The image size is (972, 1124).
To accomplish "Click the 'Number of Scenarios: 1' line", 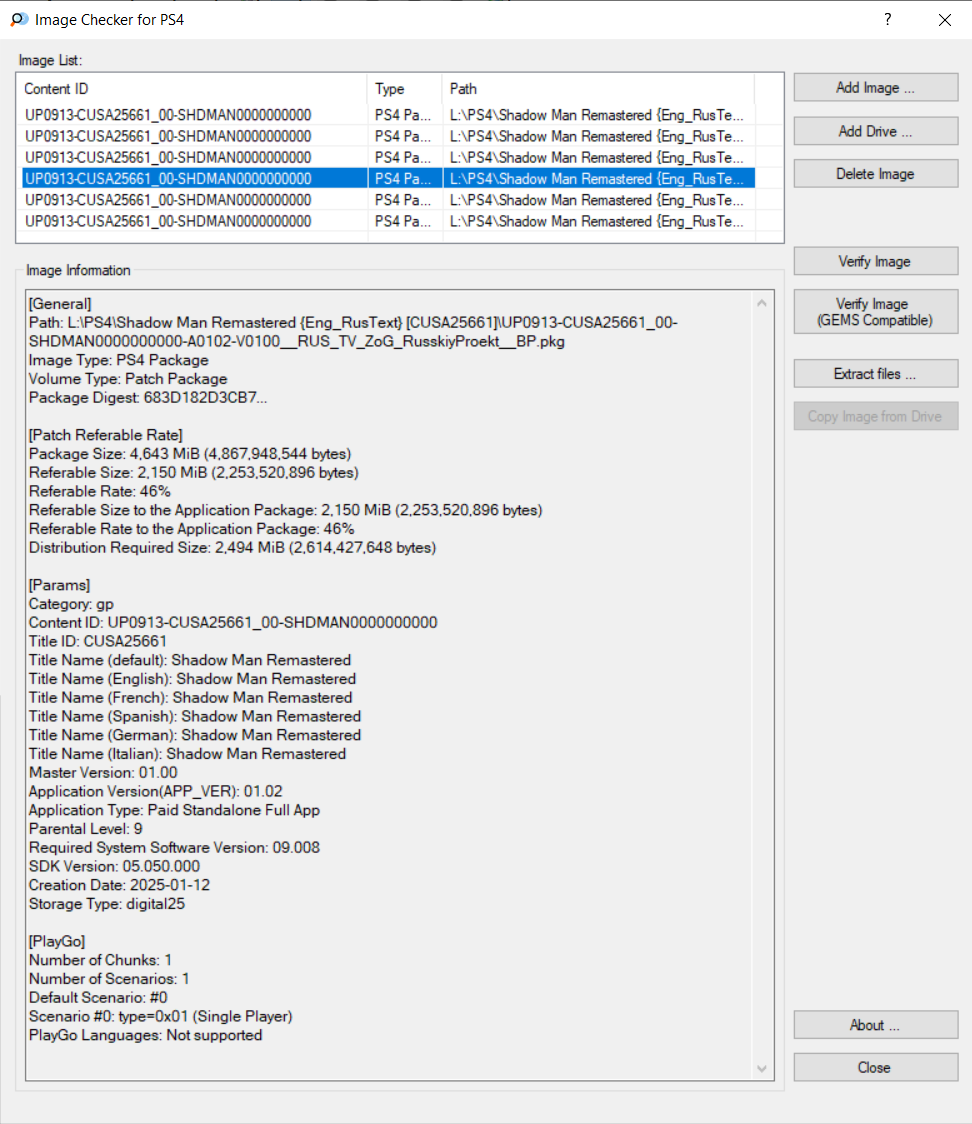I will (x=109, y=978).
